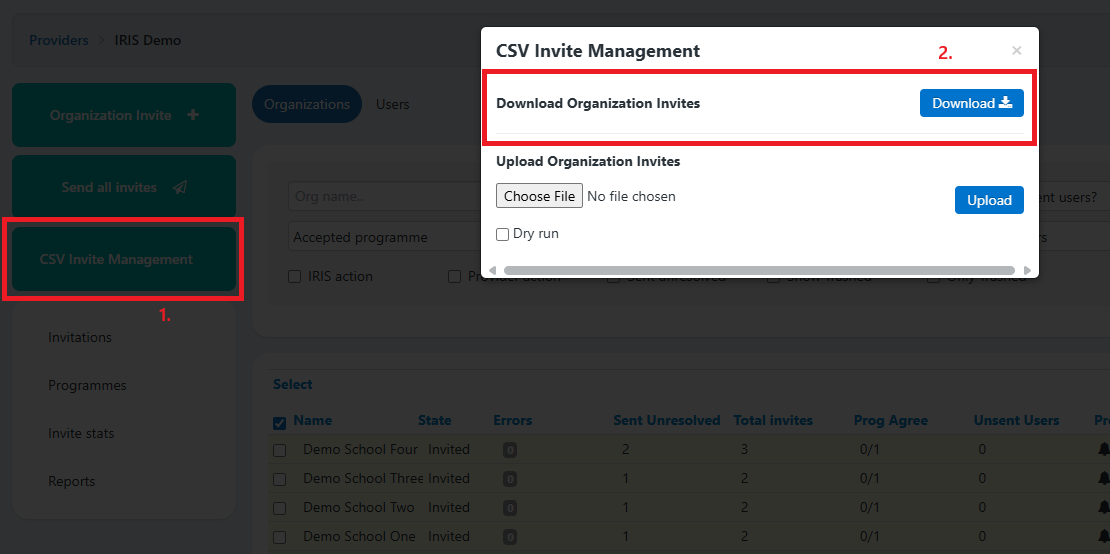Click the Upload button in the dialog
Screen dimensions: 1110x554
coord(989,200)
